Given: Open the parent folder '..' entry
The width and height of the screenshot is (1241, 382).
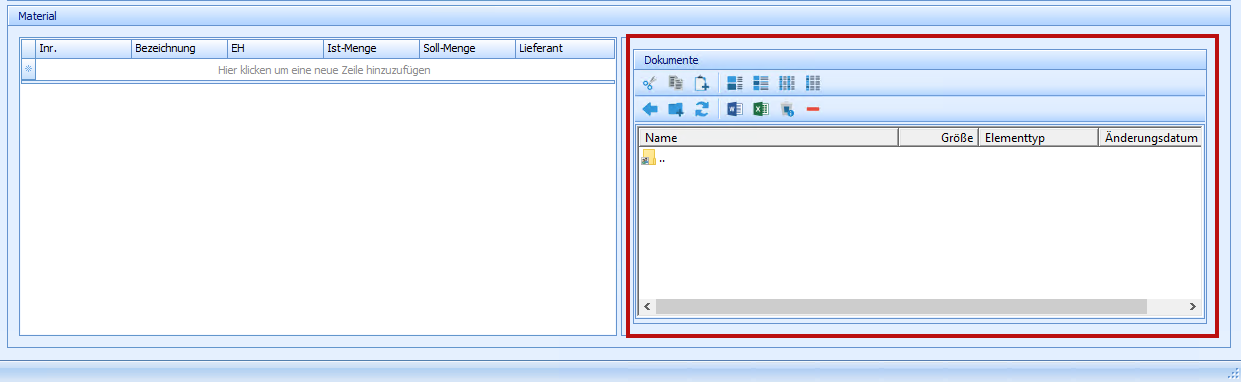Looking at the screenshot, I should [654, 159].
